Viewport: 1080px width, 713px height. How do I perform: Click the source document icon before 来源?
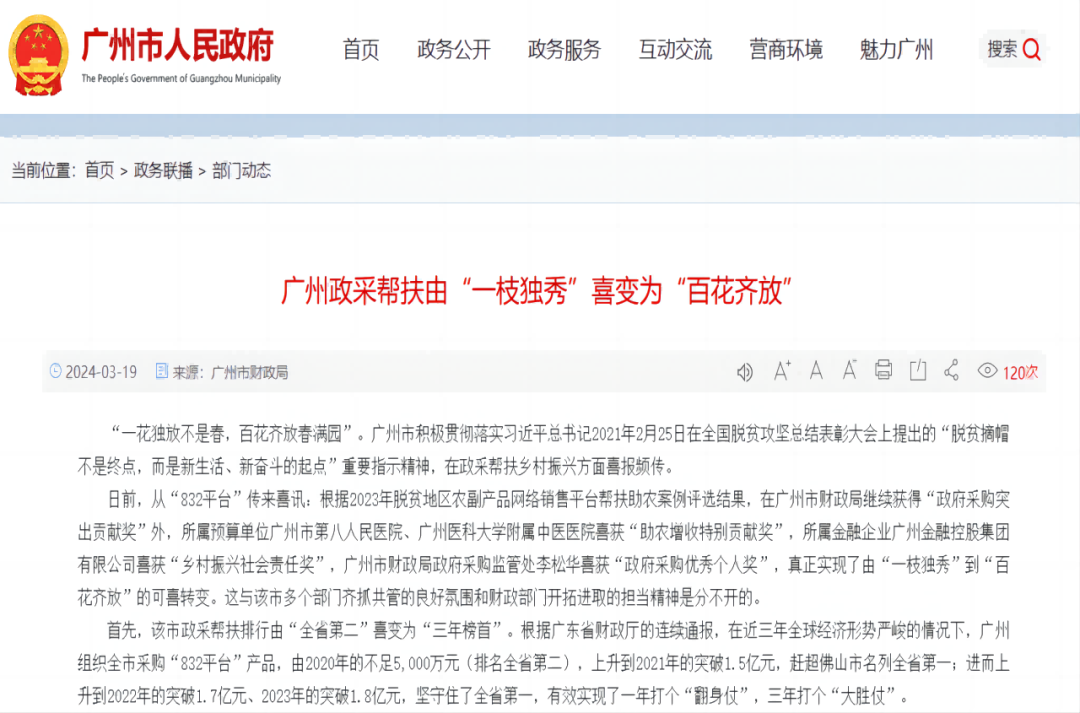(x=161, y=372)
